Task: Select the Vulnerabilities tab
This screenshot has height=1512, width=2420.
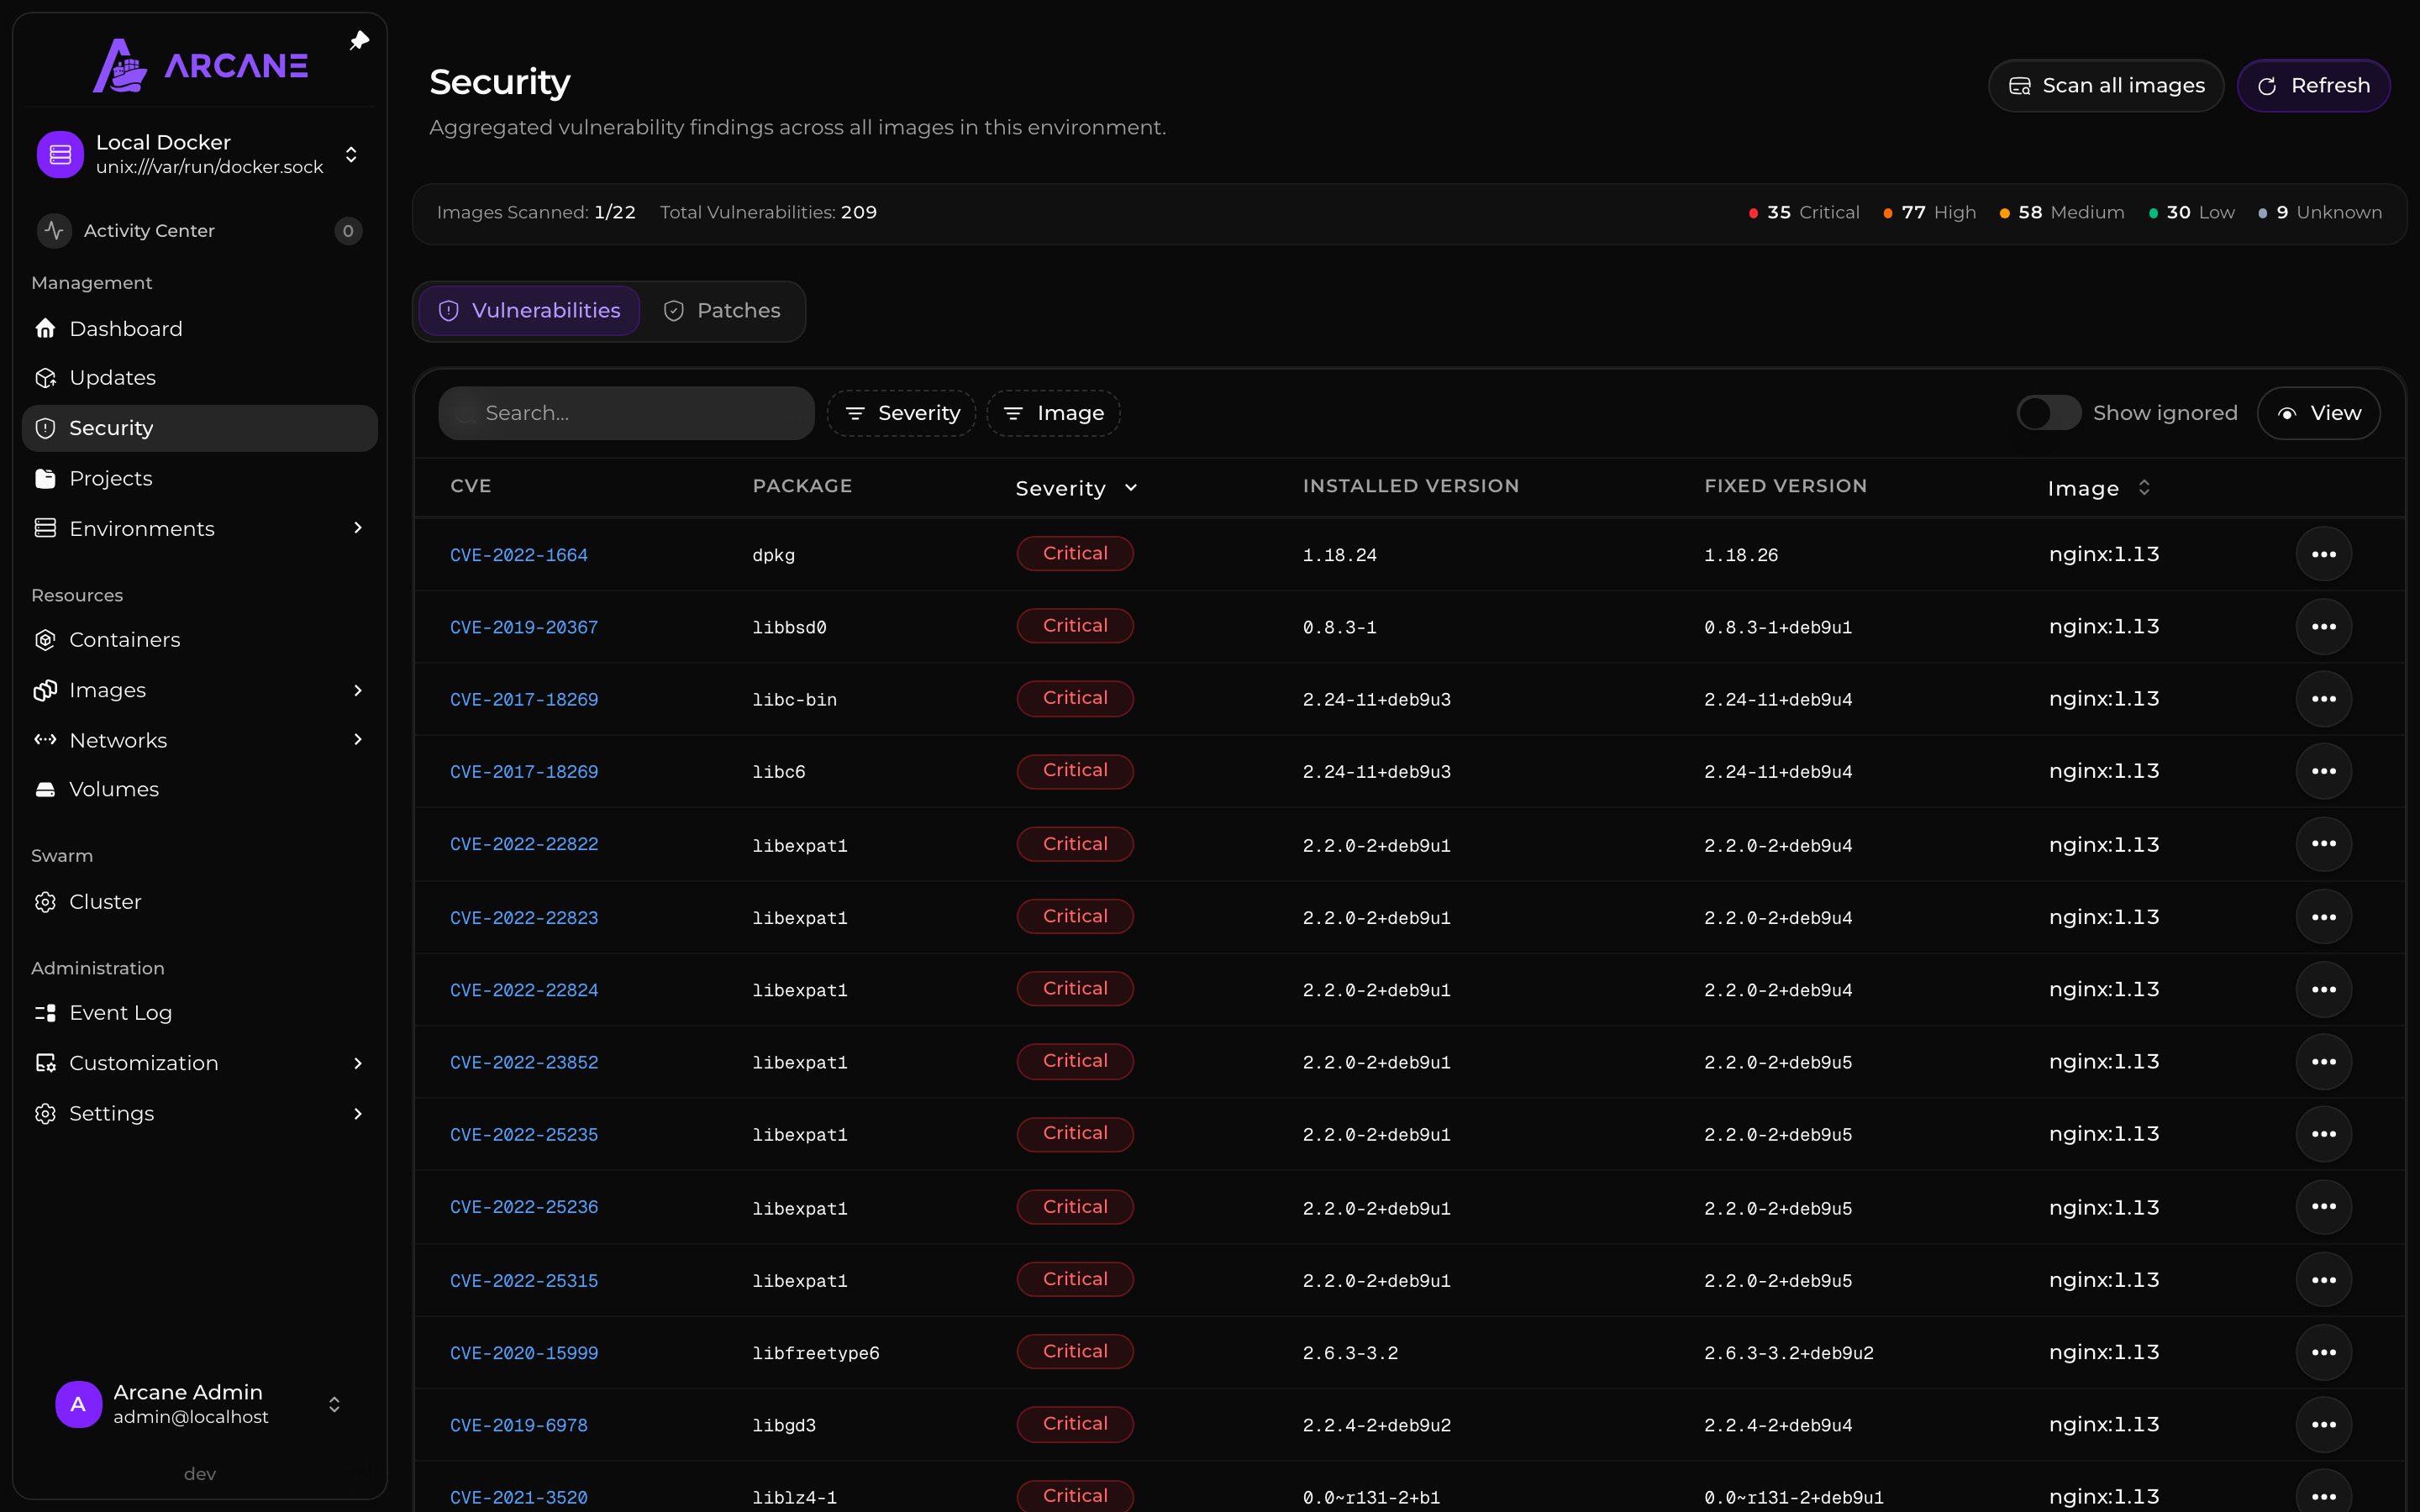Action: pos(529,311)
